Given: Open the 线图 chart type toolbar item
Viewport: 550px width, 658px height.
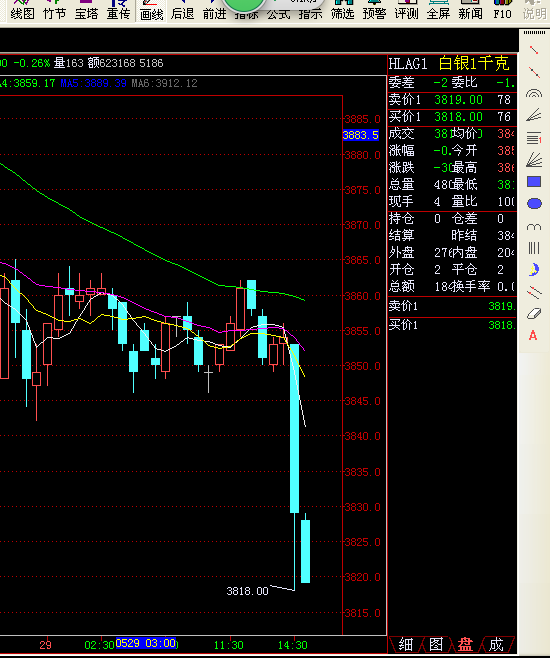Looking at the screenshot, I should pos(22,10).
